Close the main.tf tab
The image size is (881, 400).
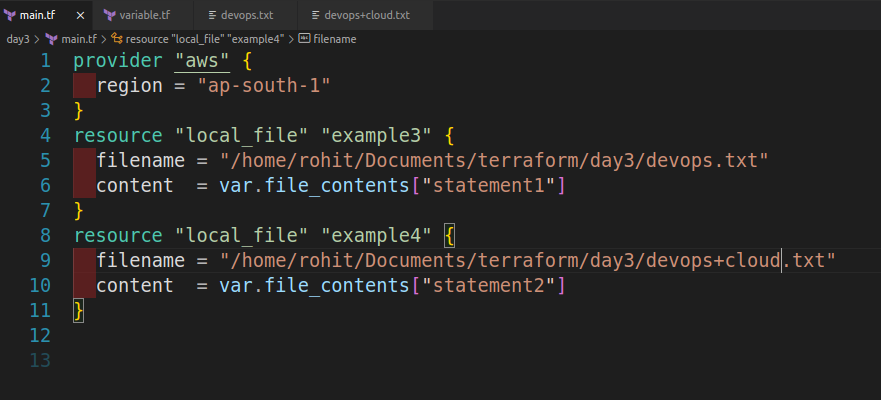point(80,15)
